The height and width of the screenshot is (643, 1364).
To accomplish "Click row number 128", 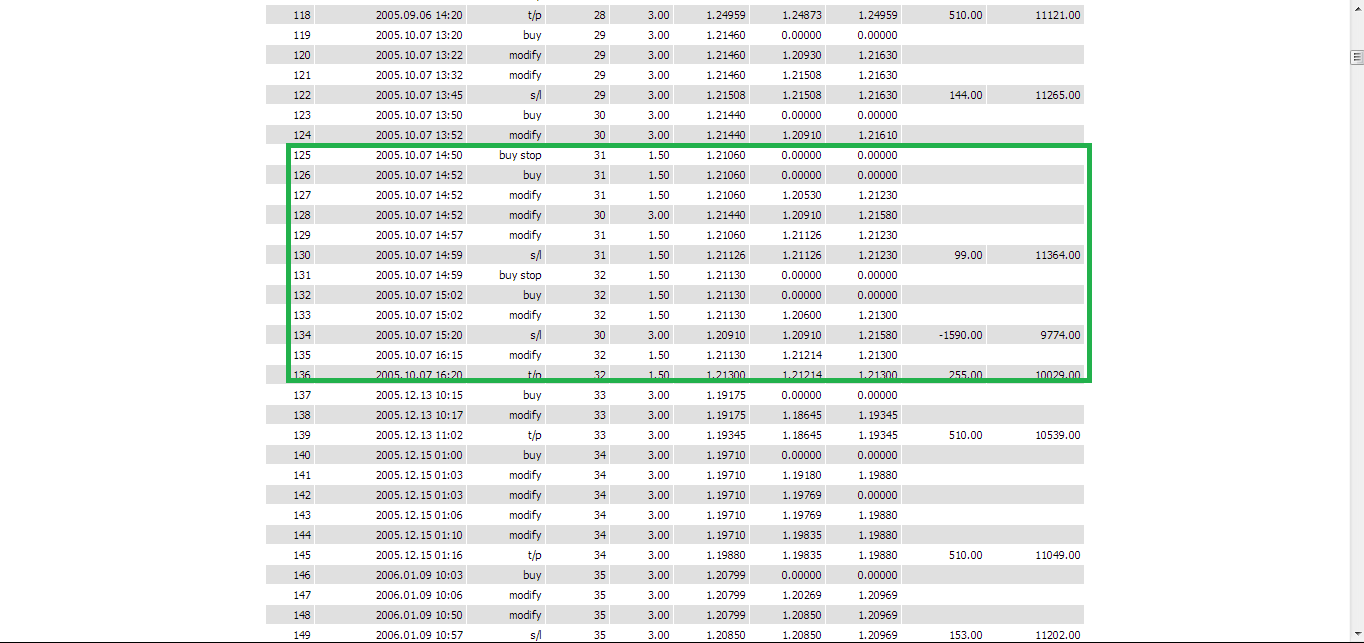I will pyautogui.click(x=302, y=215).
